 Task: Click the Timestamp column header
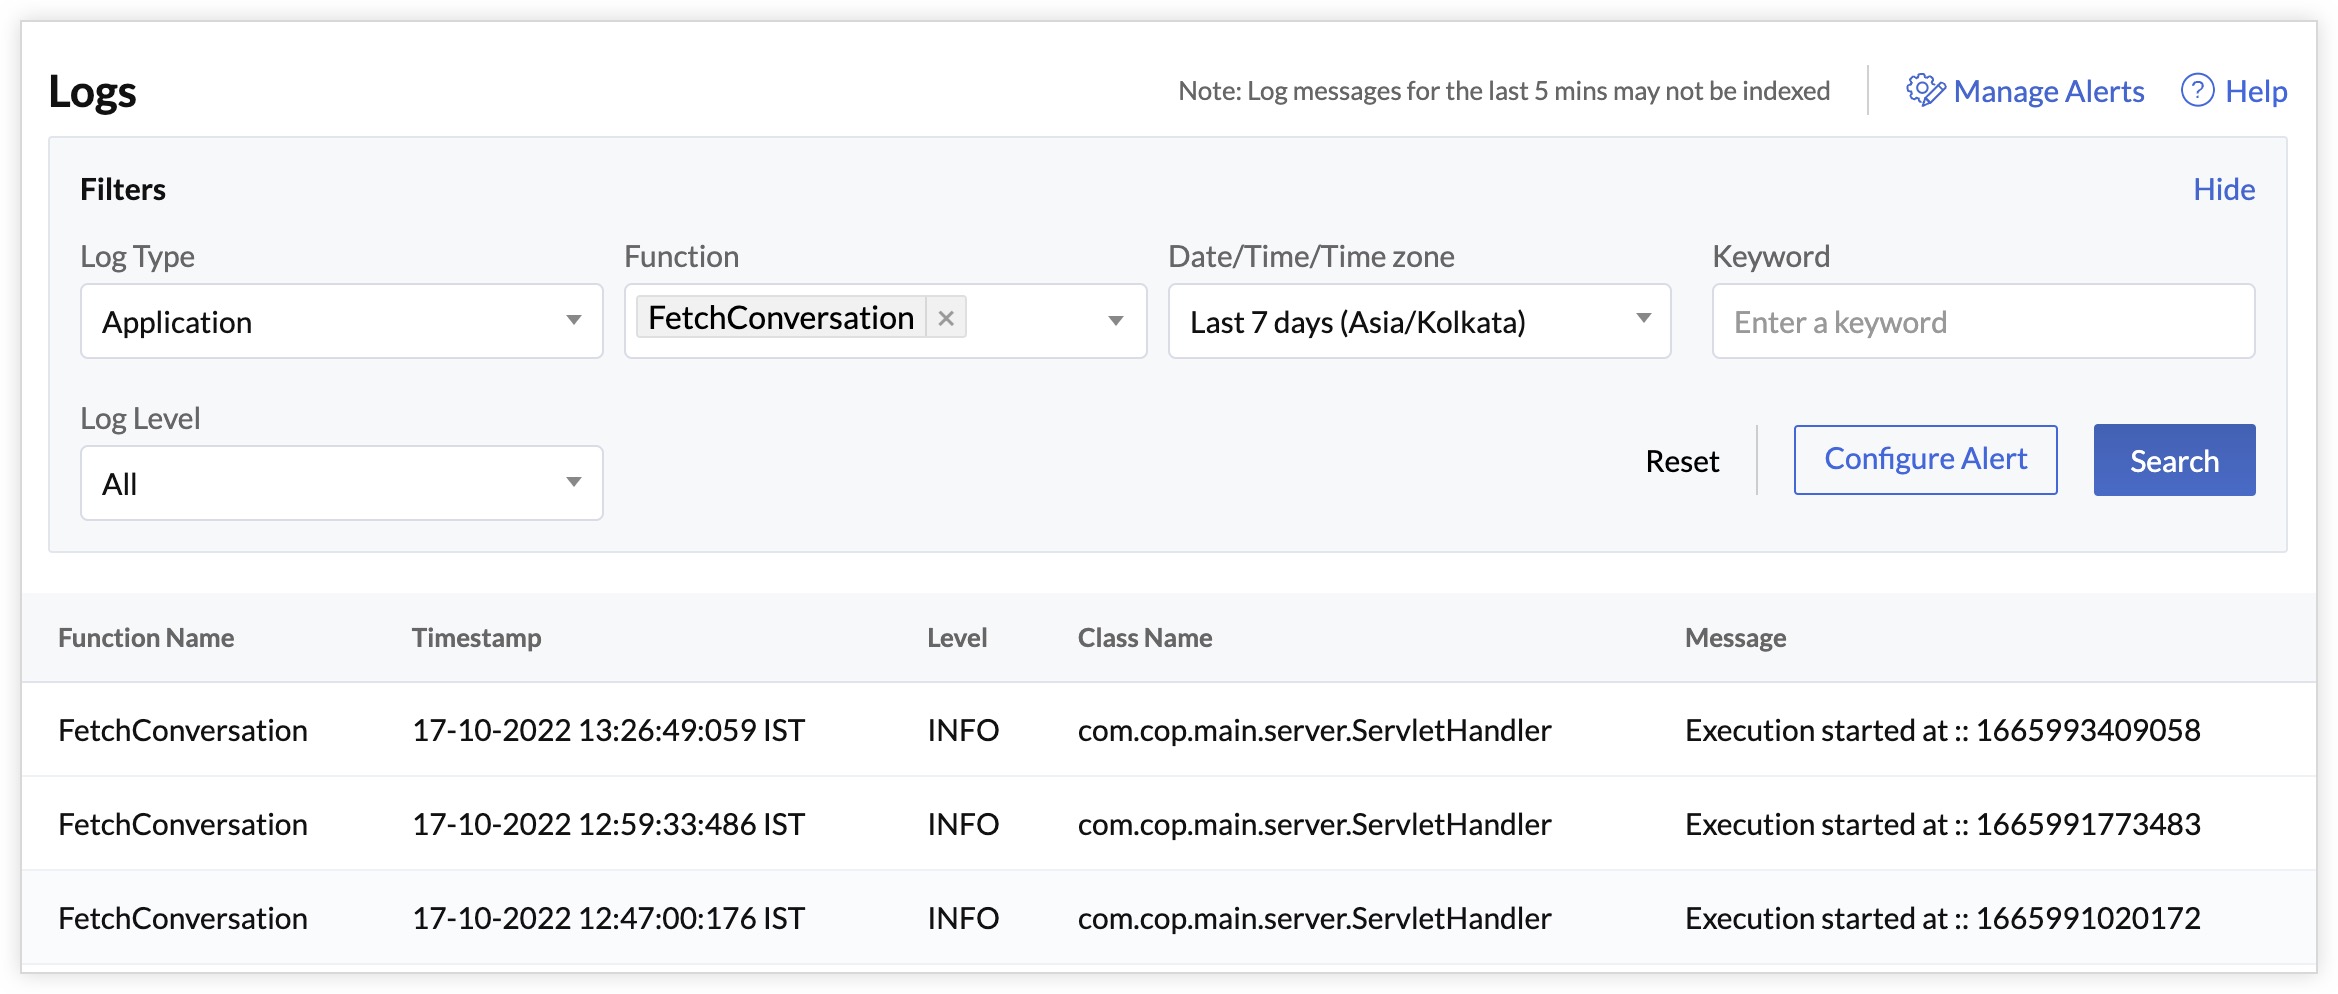point(476,638)
